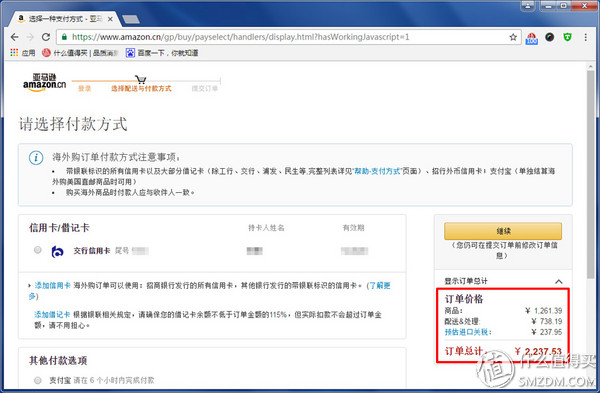
Task: Open the green shield extension icon
Action: pyautogui.click(x=567, y=37)
